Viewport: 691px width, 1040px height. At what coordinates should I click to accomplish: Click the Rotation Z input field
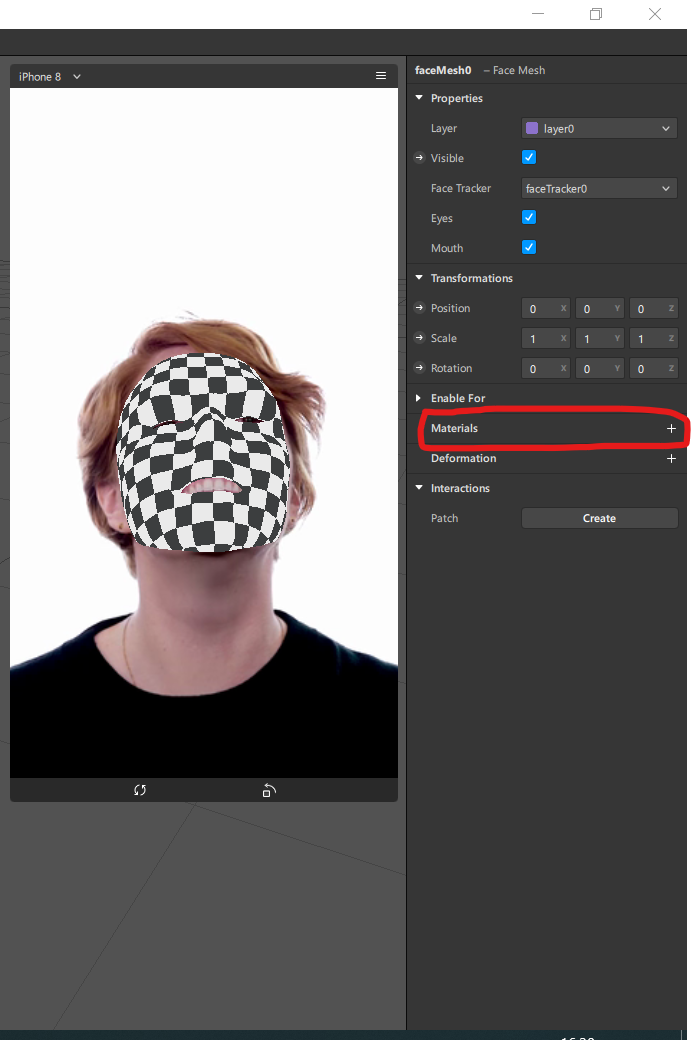tap(653, 368)
